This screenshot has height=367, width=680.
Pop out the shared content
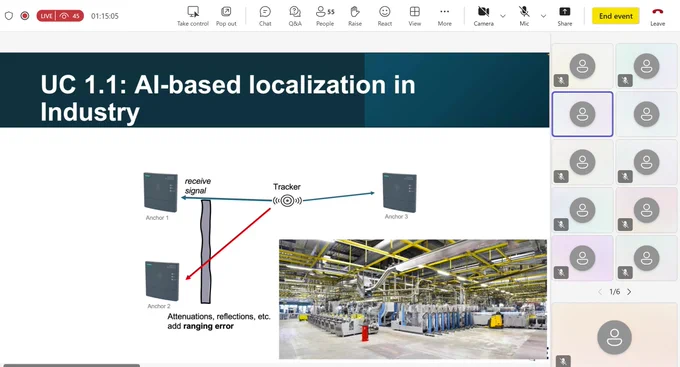tap(226, 16)
